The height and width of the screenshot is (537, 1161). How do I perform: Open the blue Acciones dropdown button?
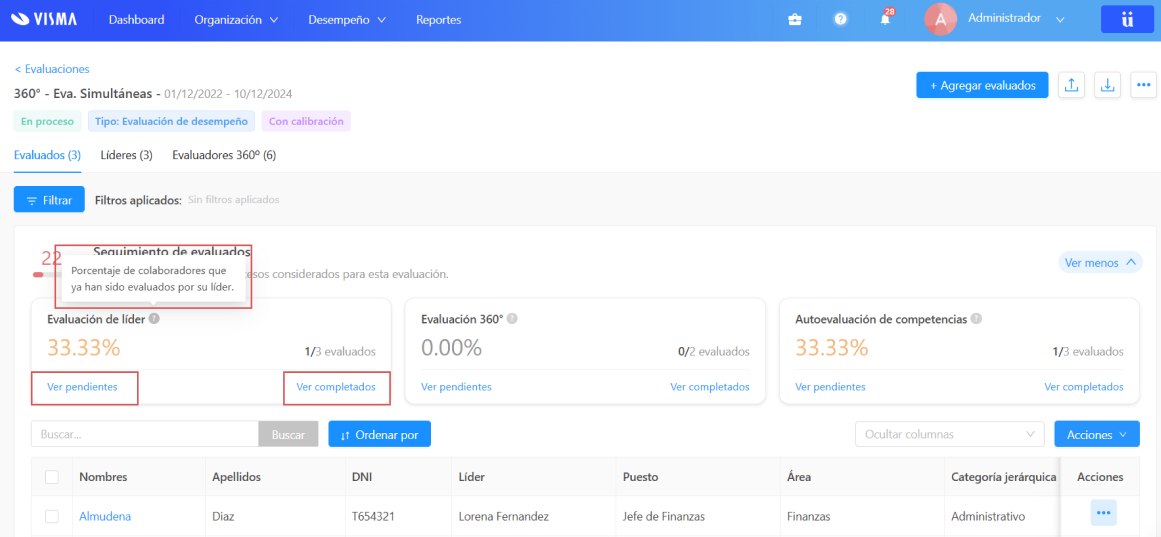tap(1097, 434)
